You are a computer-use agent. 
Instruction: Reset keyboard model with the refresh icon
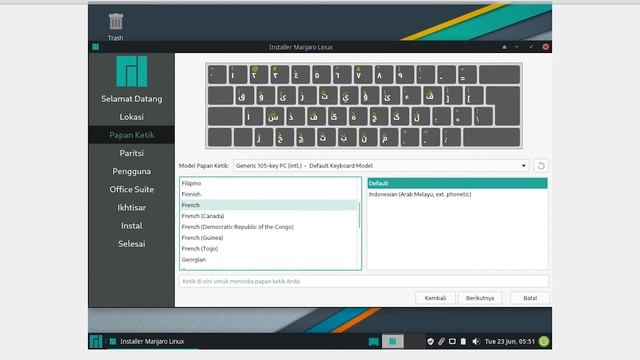coord(541,166)
